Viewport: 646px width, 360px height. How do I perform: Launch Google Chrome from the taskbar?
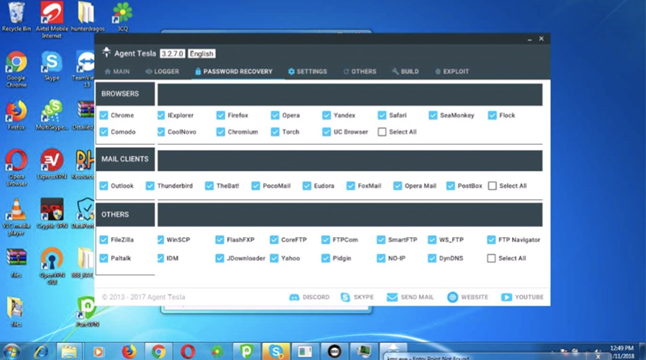pyautogui.click(x=158, y=351)
